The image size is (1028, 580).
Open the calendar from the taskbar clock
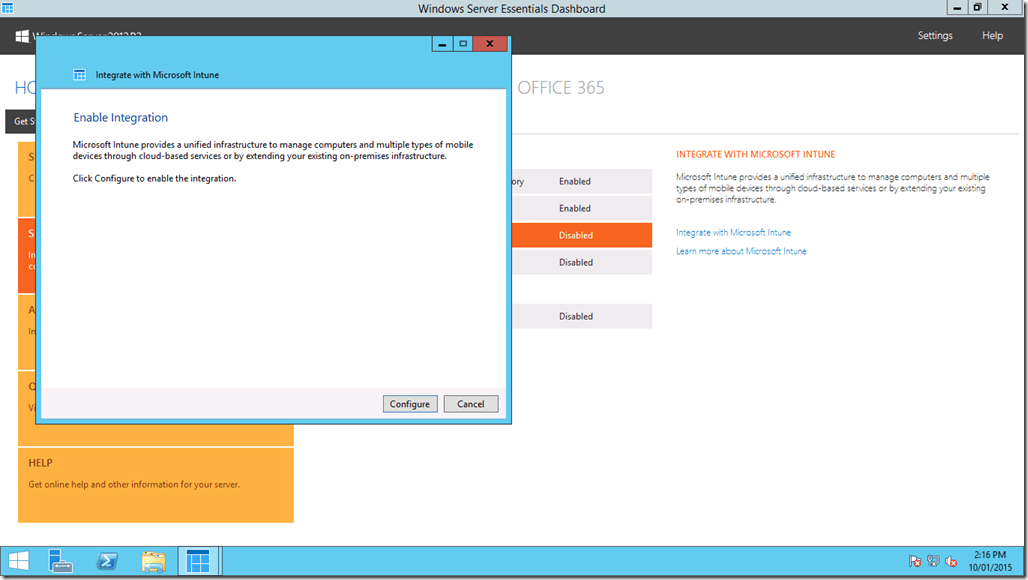(x=988, y=561)
